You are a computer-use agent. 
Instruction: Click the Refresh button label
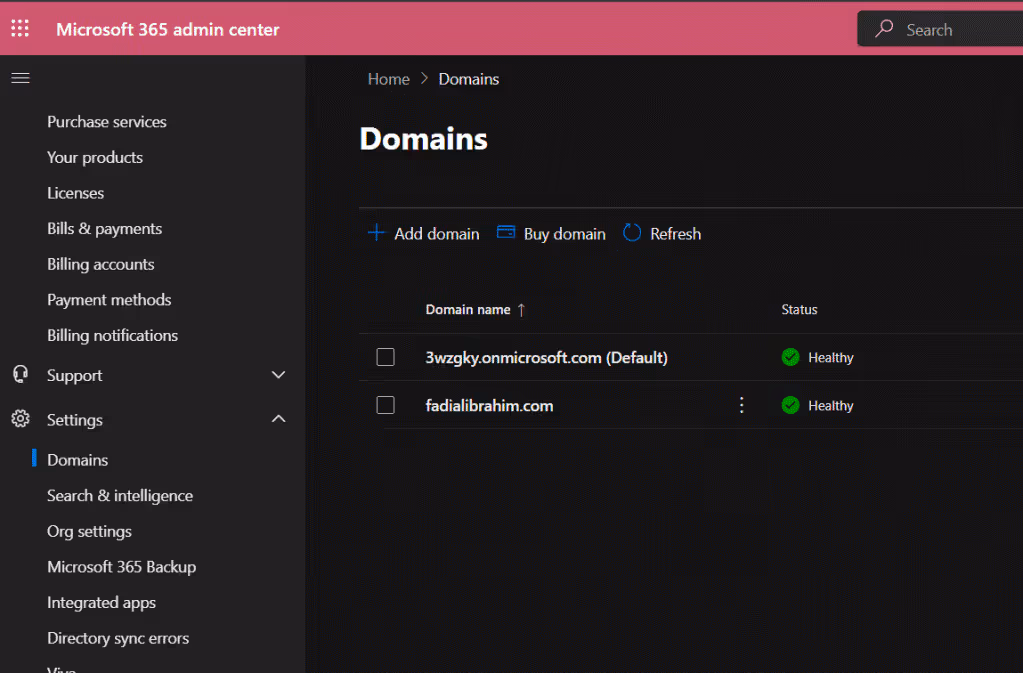[675, 233]
